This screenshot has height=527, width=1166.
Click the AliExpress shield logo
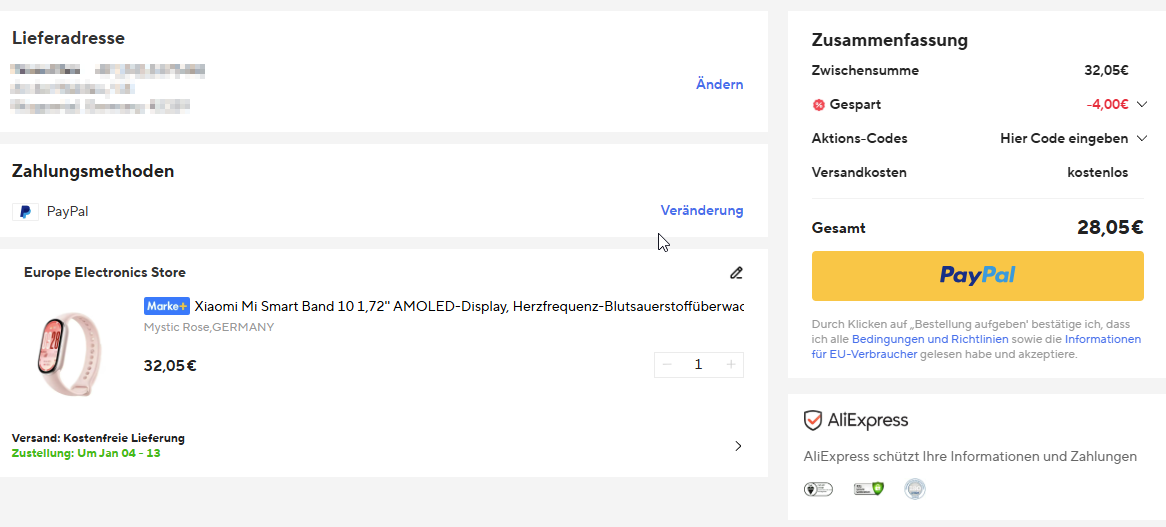[813, 421]
